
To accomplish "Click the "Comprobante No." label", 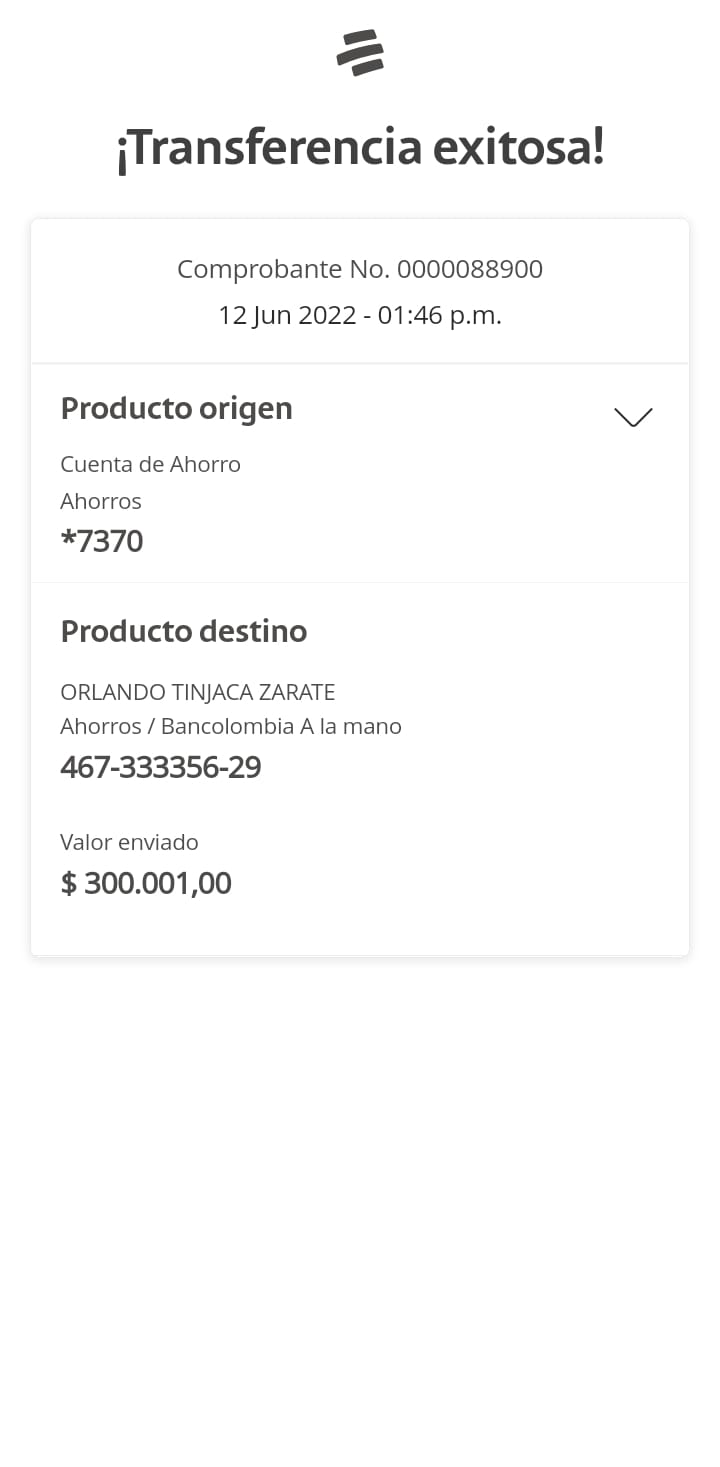I will tap(283, 269).
